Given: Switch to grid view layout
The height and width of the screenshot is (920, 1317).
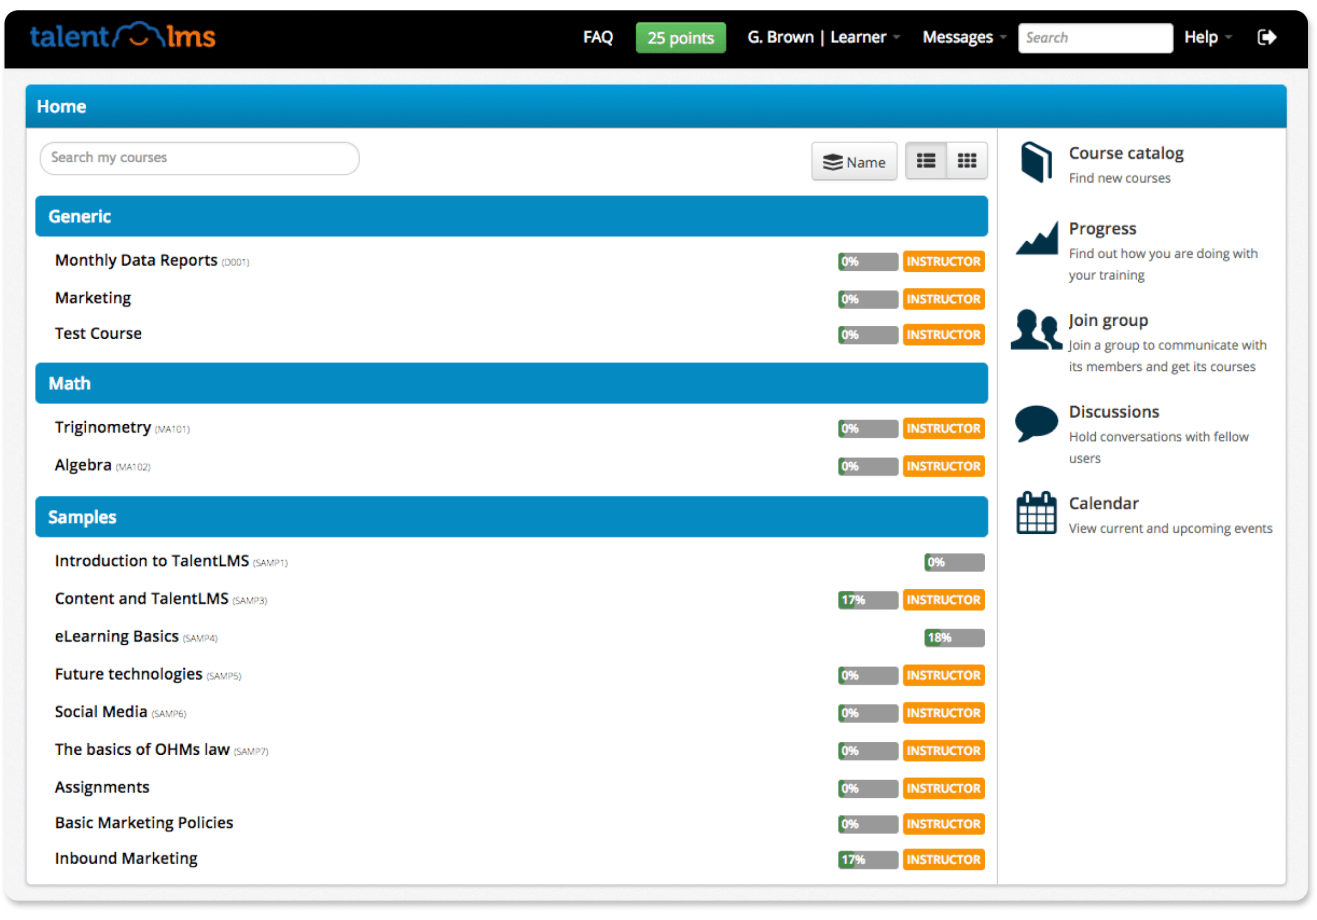Looking at the screenshot, I should pos(967,161).
